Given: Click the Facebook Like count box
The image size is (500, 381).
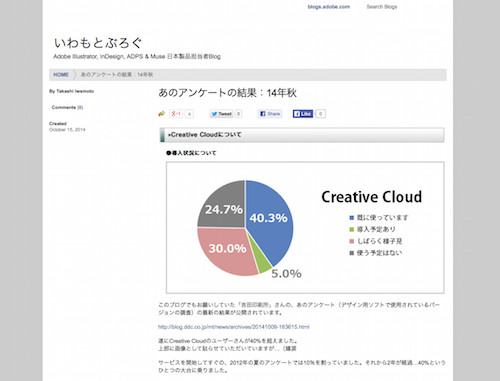Looking at the screenshot, I should [321, 114].
